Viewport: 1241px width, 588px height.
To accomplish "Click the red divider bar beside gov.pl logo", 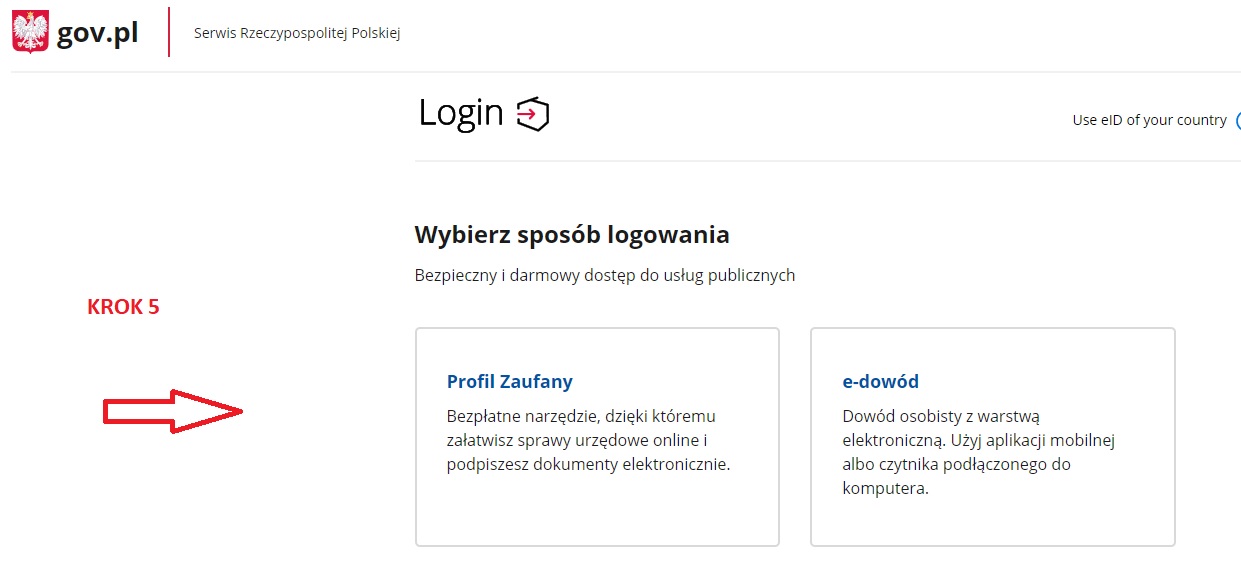I will click(167, 31).
